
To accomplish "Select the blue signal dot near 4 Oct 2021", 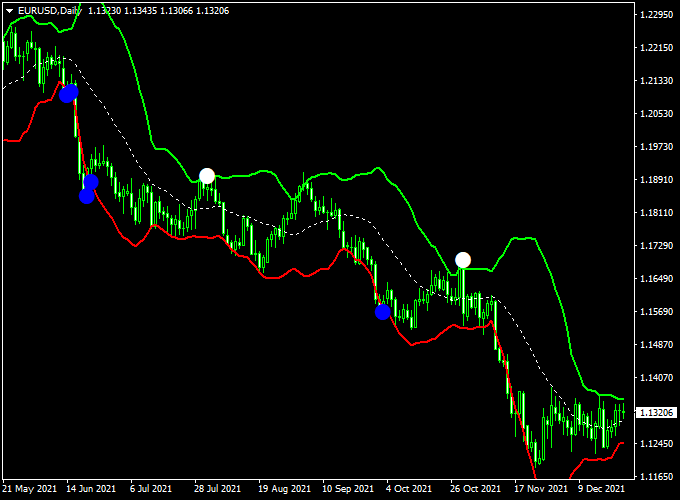I will [382, 312].
